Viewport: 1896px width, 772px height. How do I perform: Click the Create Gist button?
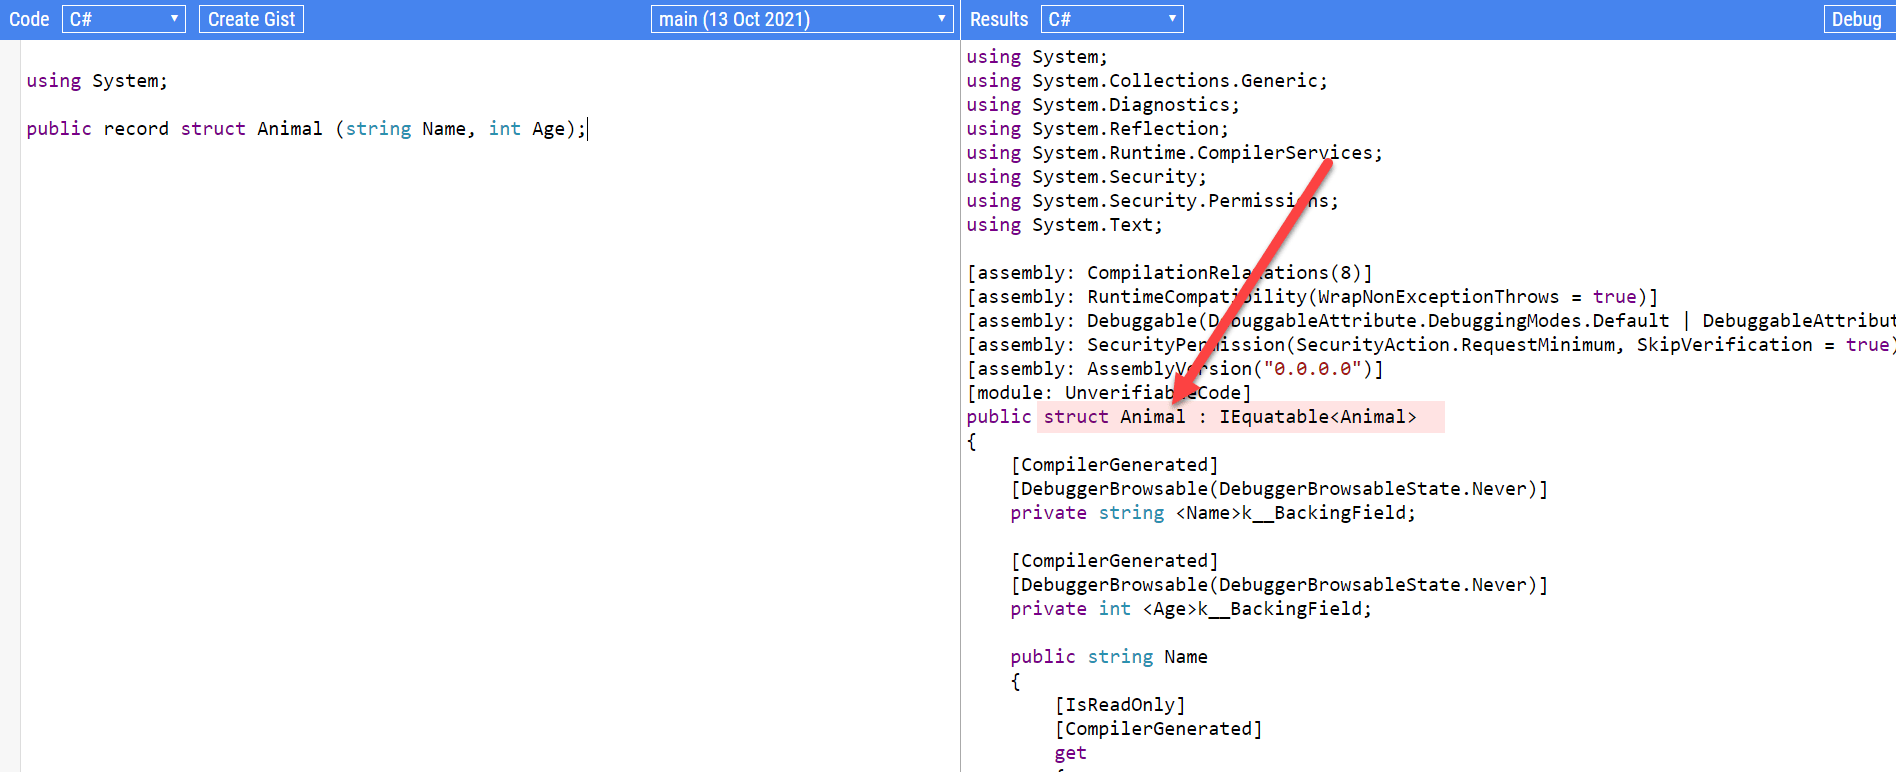[x=251, y=19]
